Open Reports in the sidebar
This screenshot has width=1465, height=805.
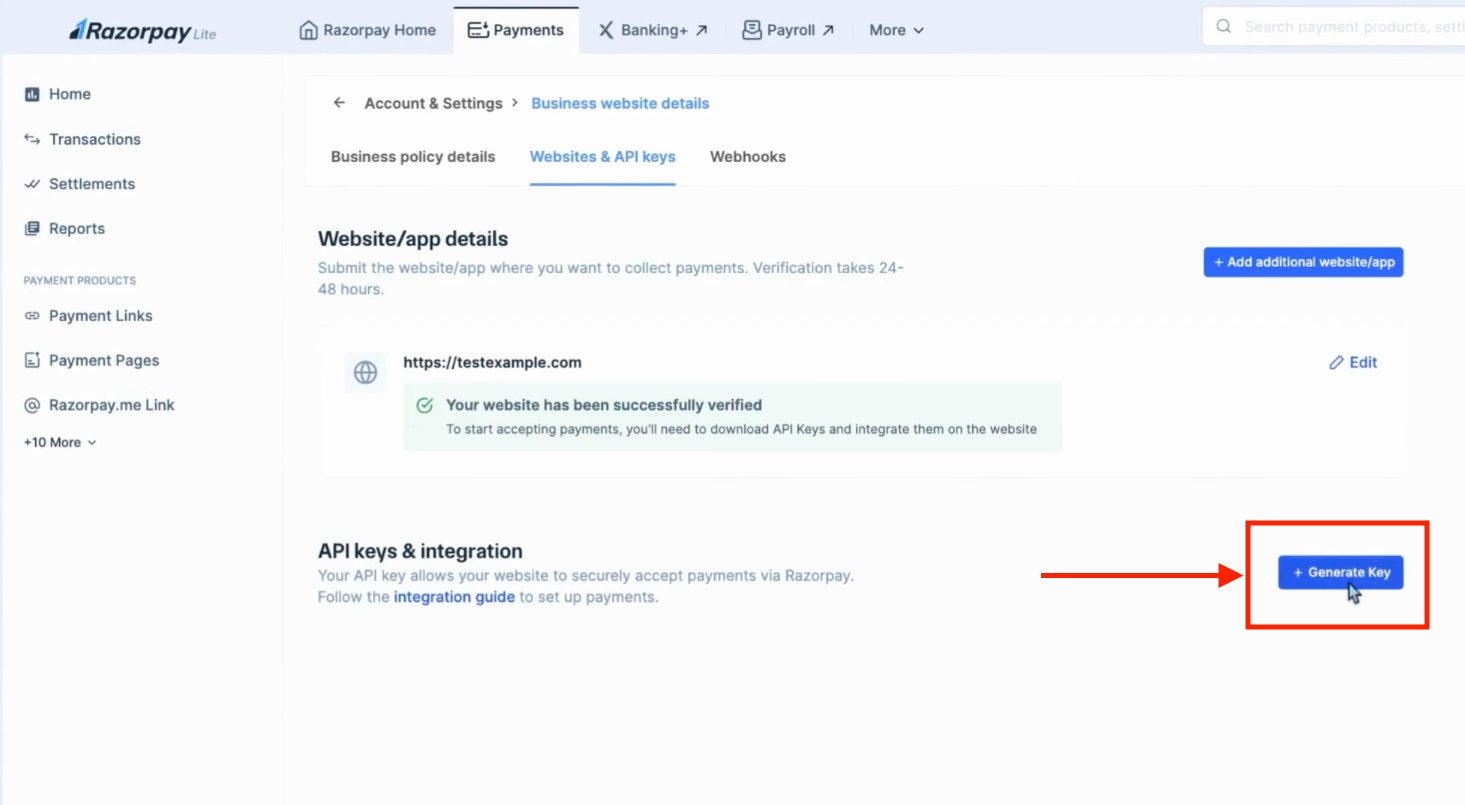pyautogui.click(x=64, y=228)
